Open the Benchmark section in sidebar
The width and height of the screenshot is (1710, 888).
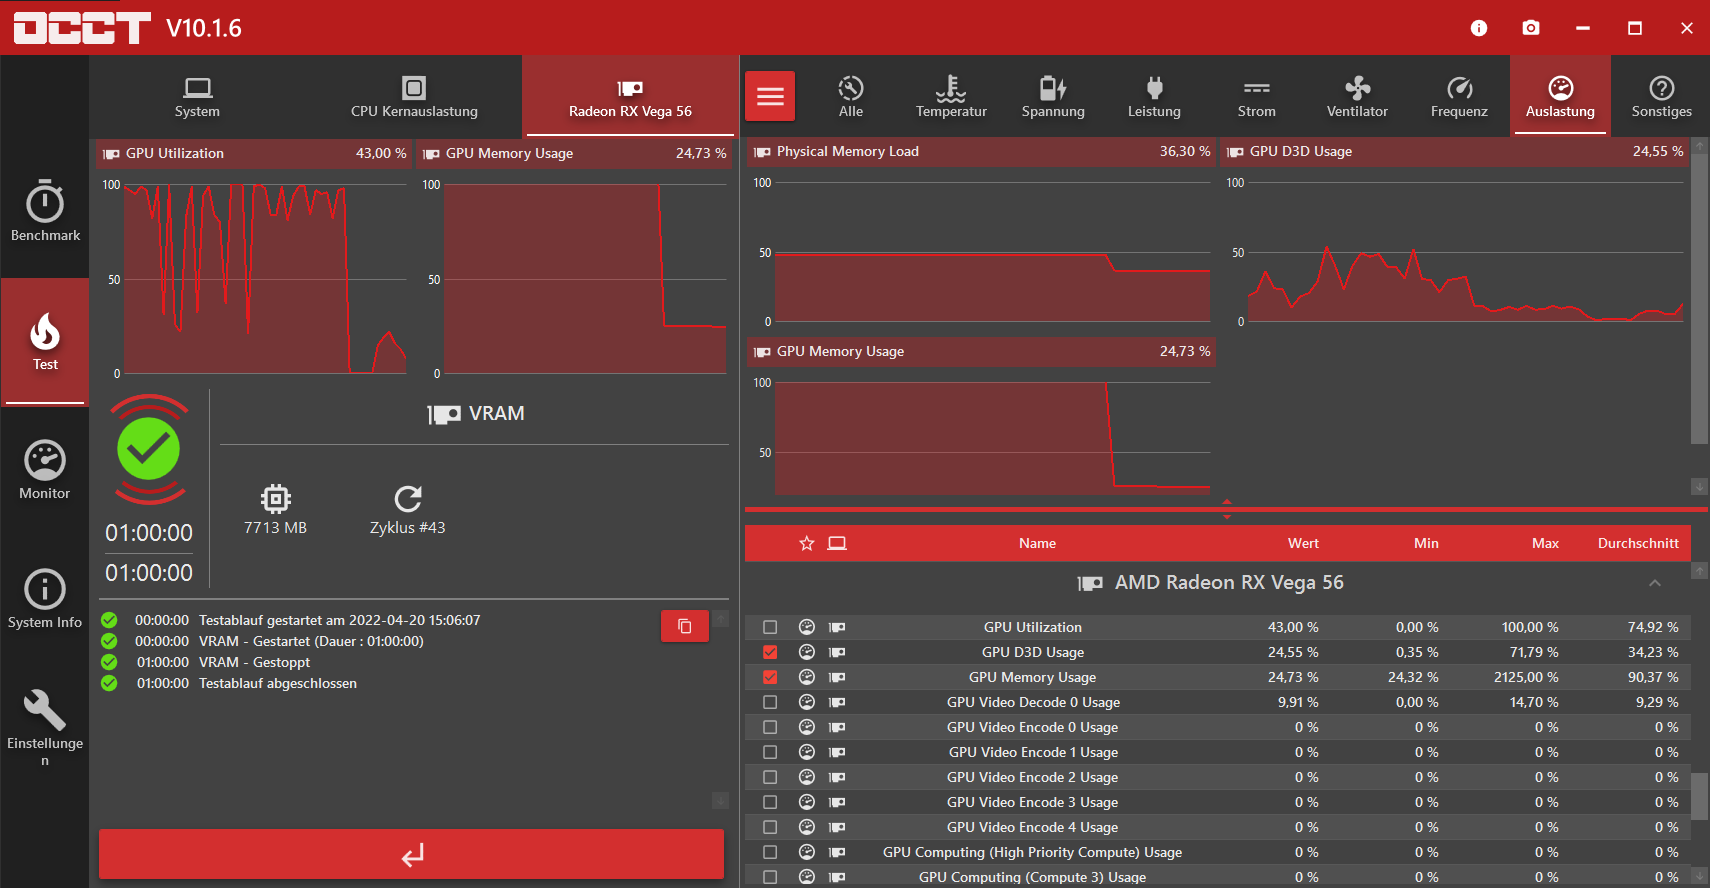click(45, 213)
